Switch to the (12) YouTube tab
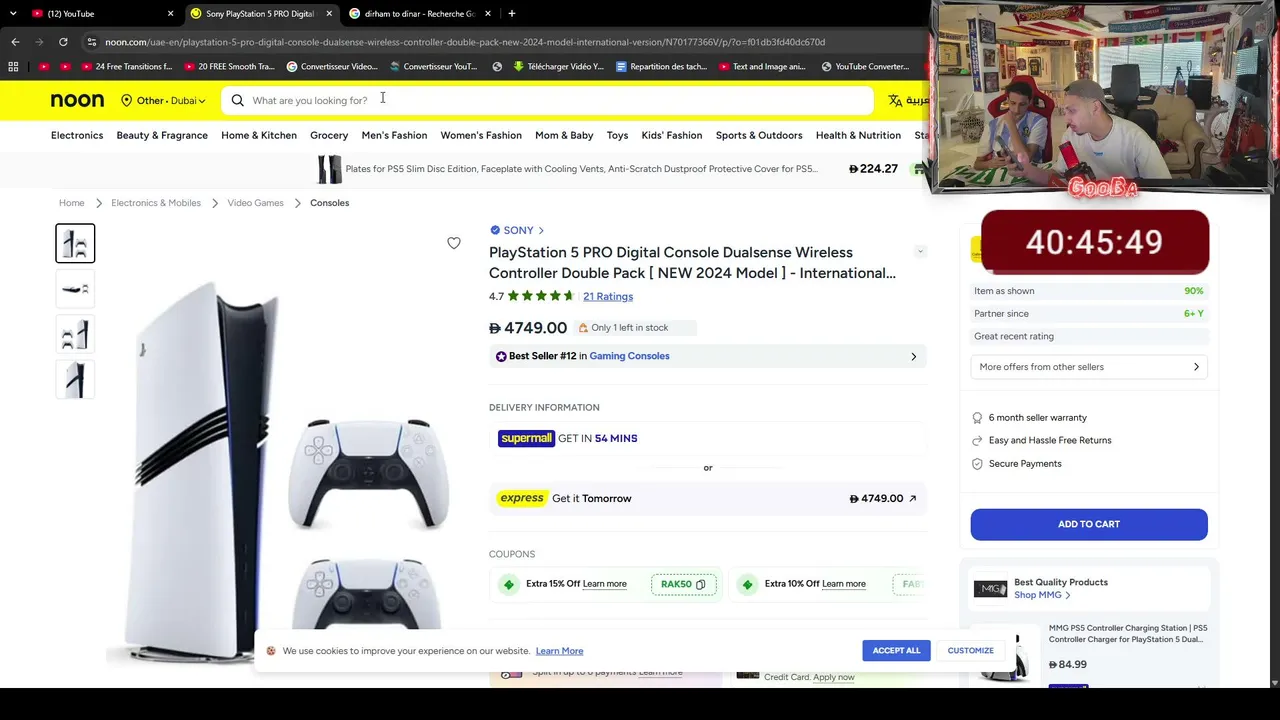This screenshot has width=1280, height=720. click(100, 14)
